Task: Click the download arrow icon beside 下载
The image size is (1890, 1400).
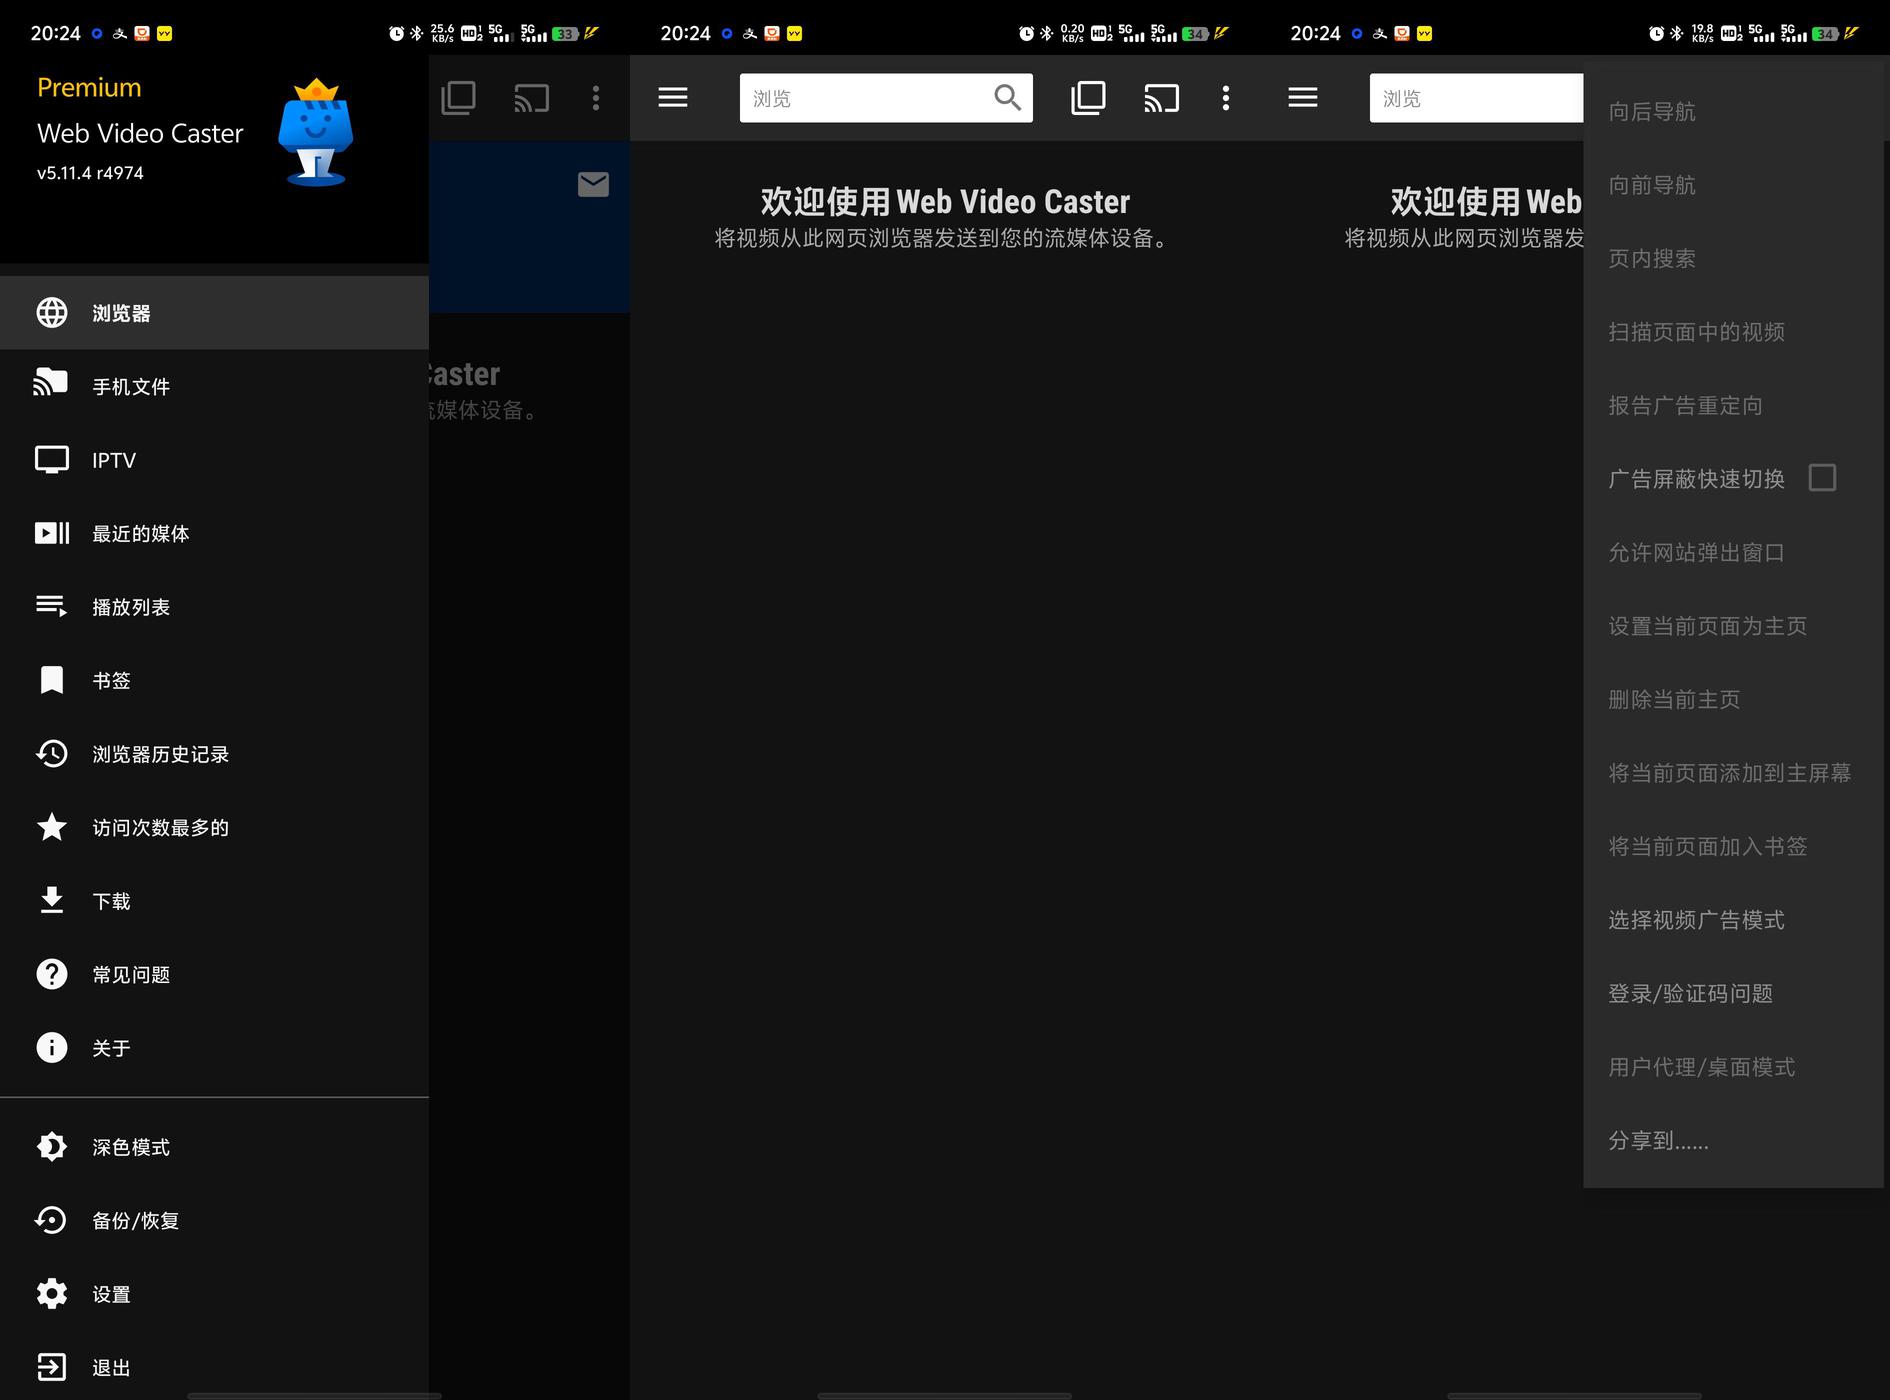Action: coord(52,900)
